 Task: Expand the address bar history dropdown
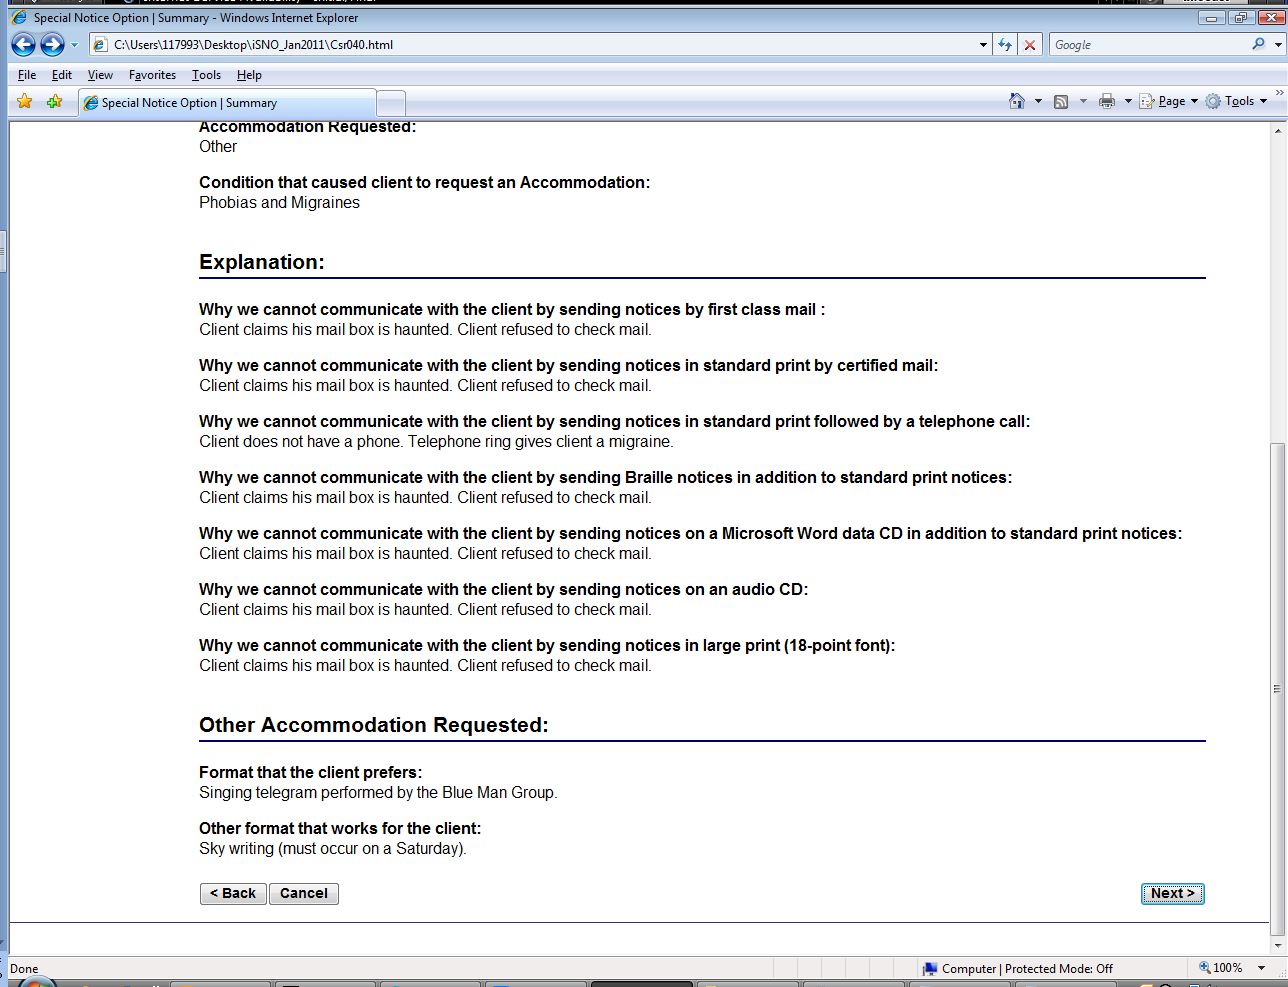pyautogui.click(x=983, y=45)
